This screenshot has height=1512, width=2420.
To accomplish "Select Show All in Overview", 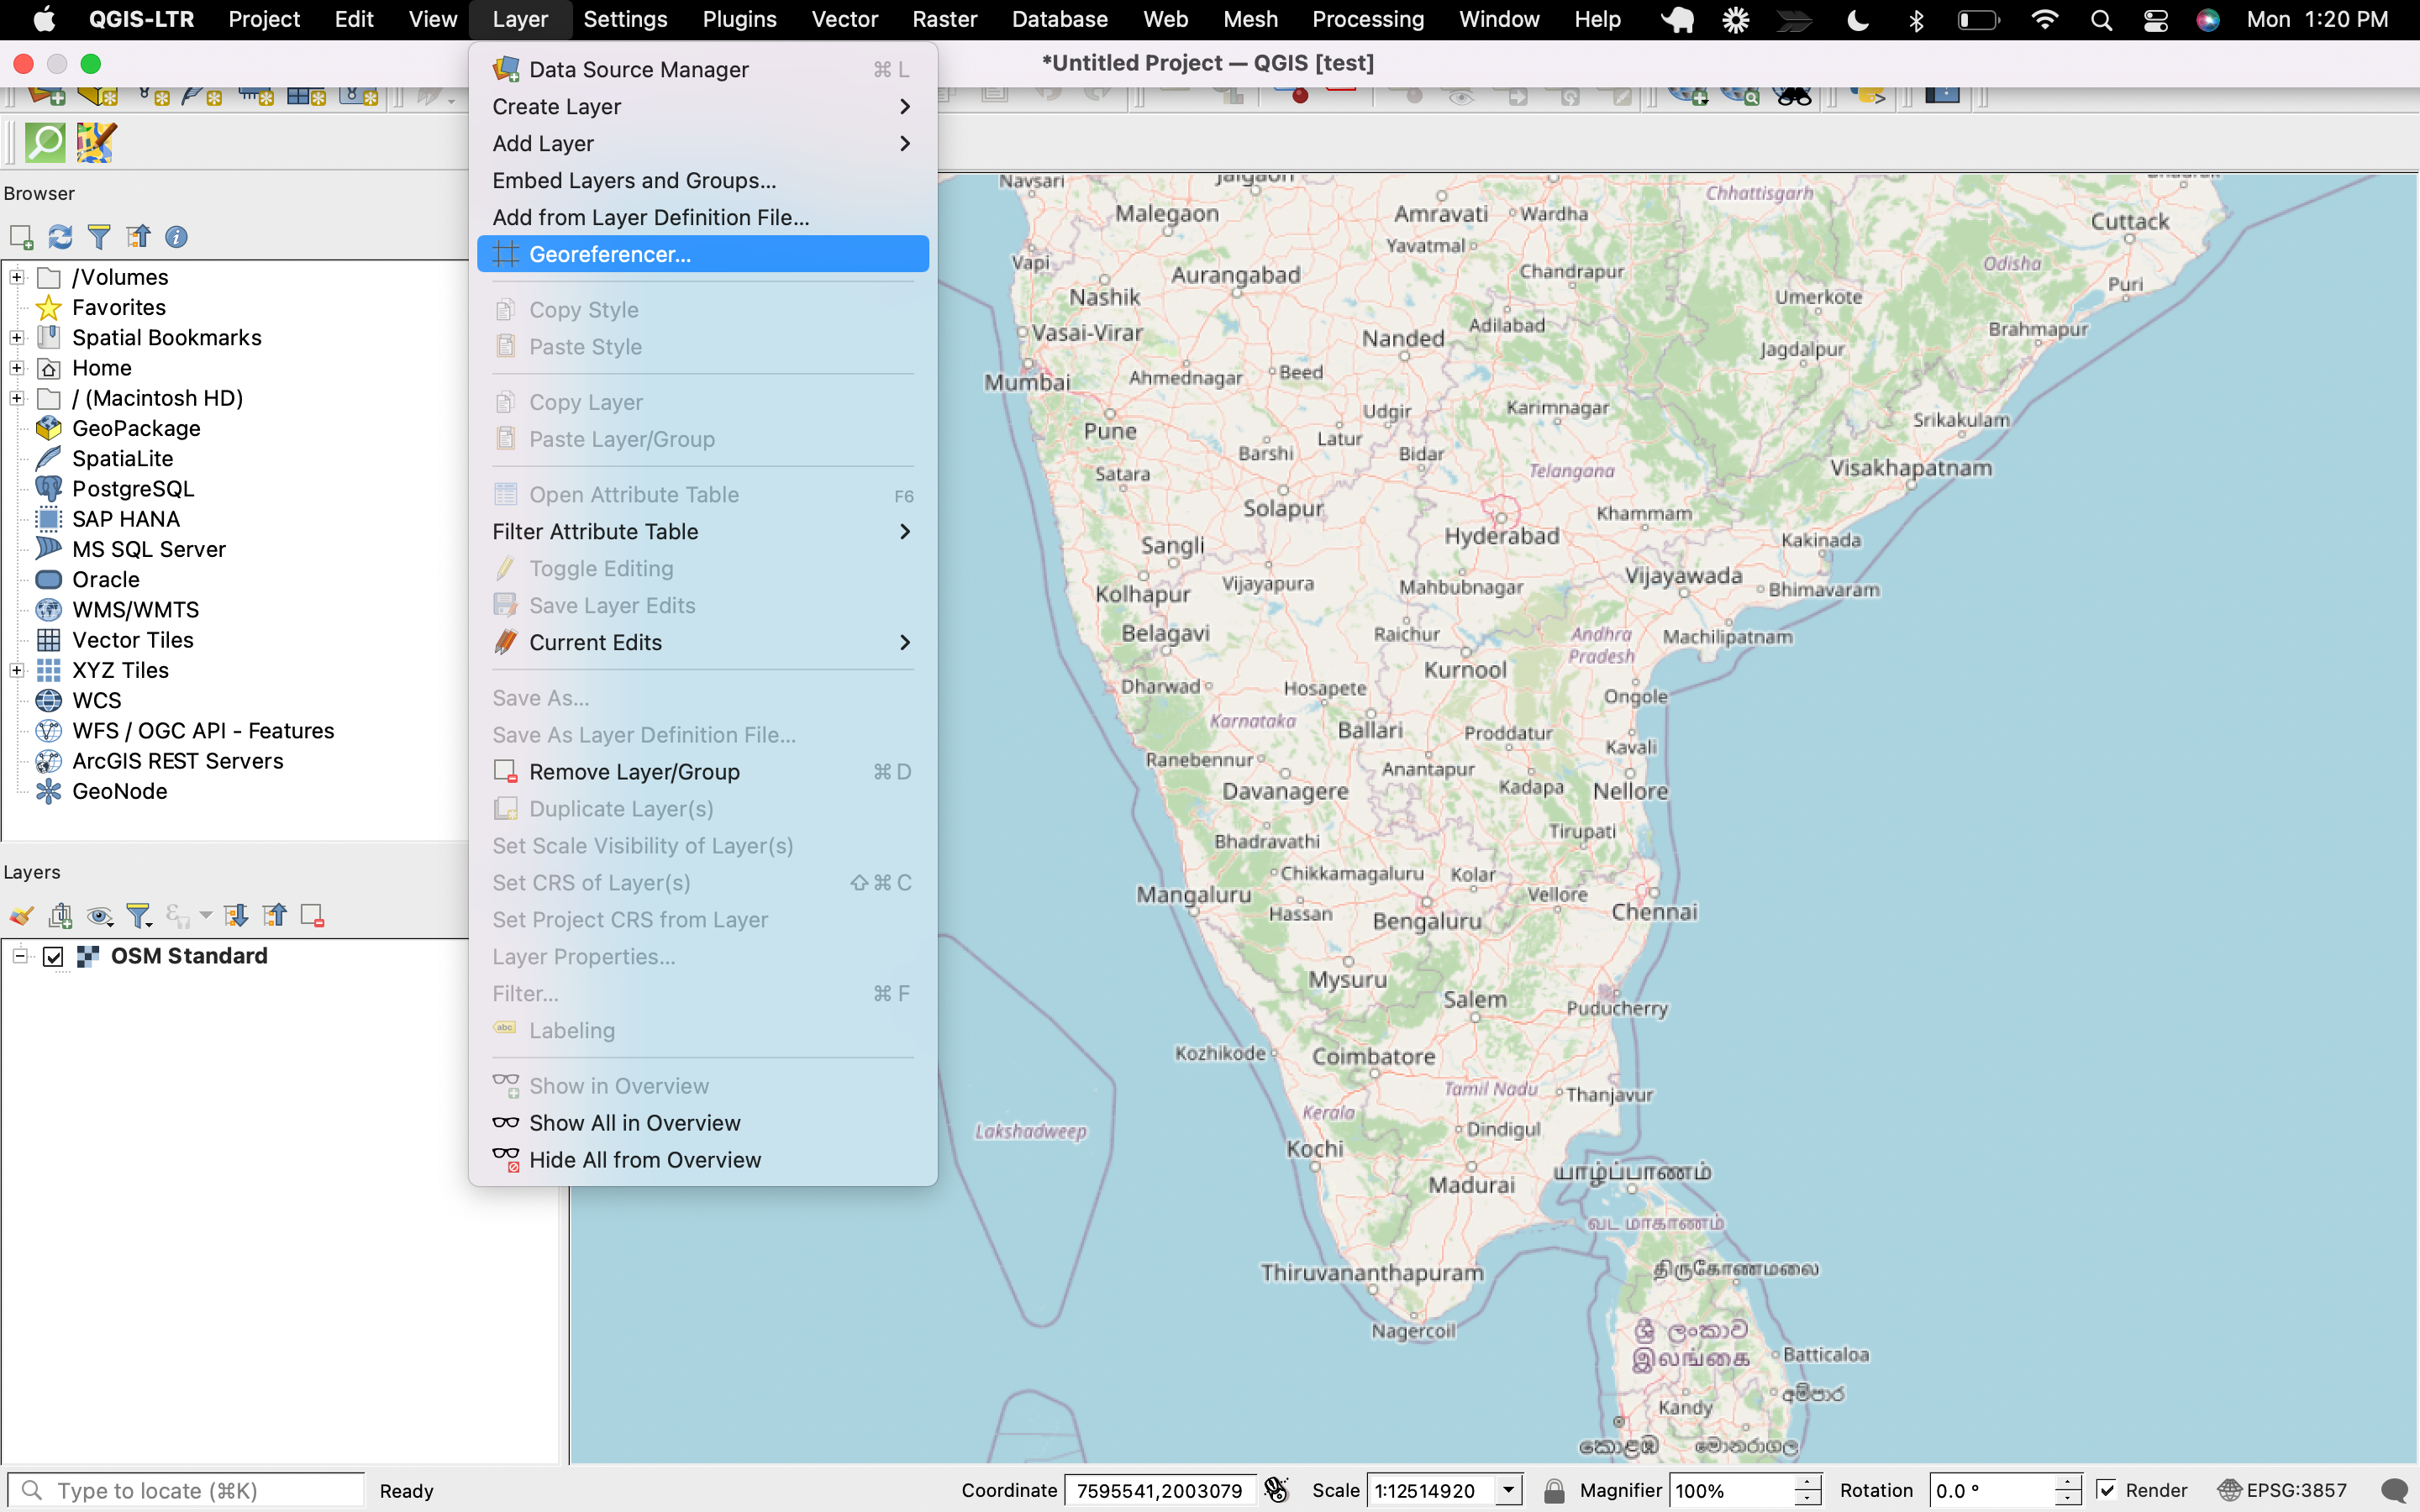I will [x=703, y=1122].
